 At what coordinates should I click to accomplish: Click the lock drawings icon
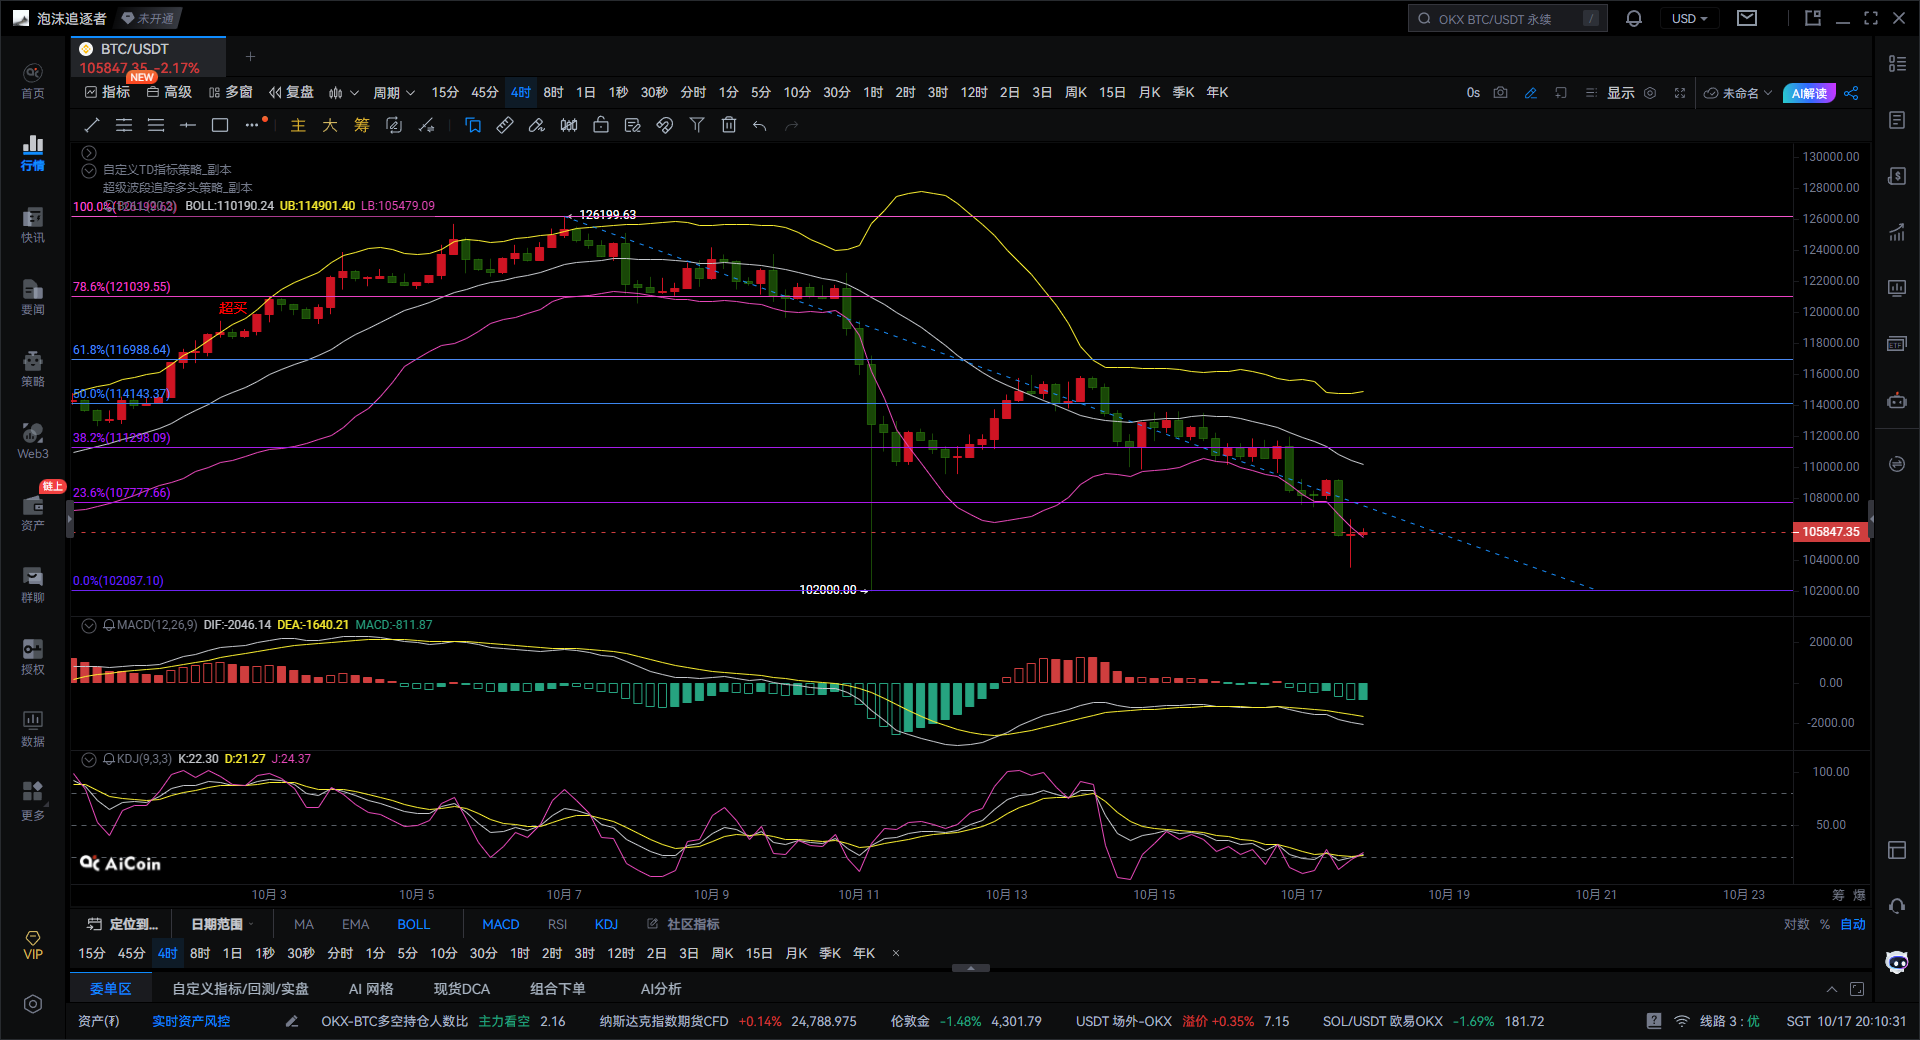(x=601, y=125)
